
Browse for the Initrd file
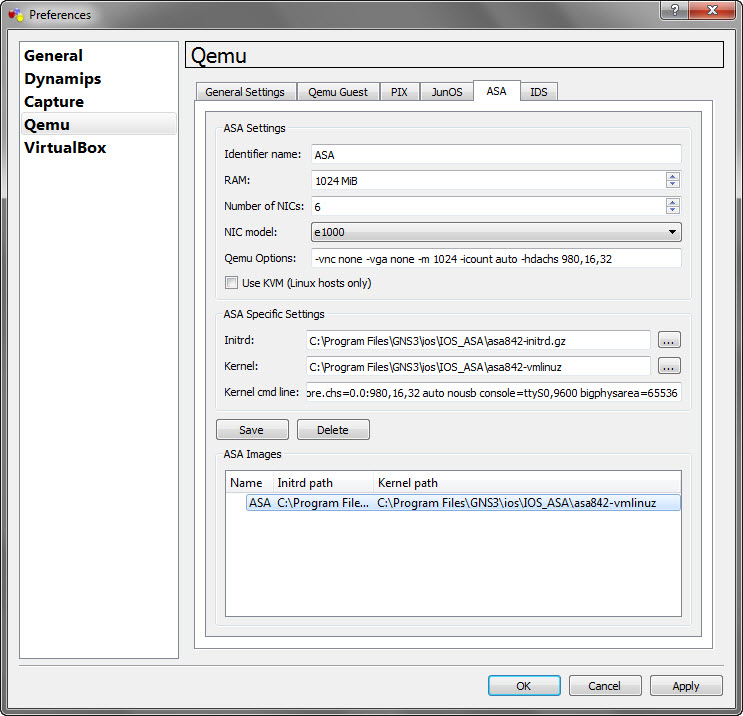(669, 340)
